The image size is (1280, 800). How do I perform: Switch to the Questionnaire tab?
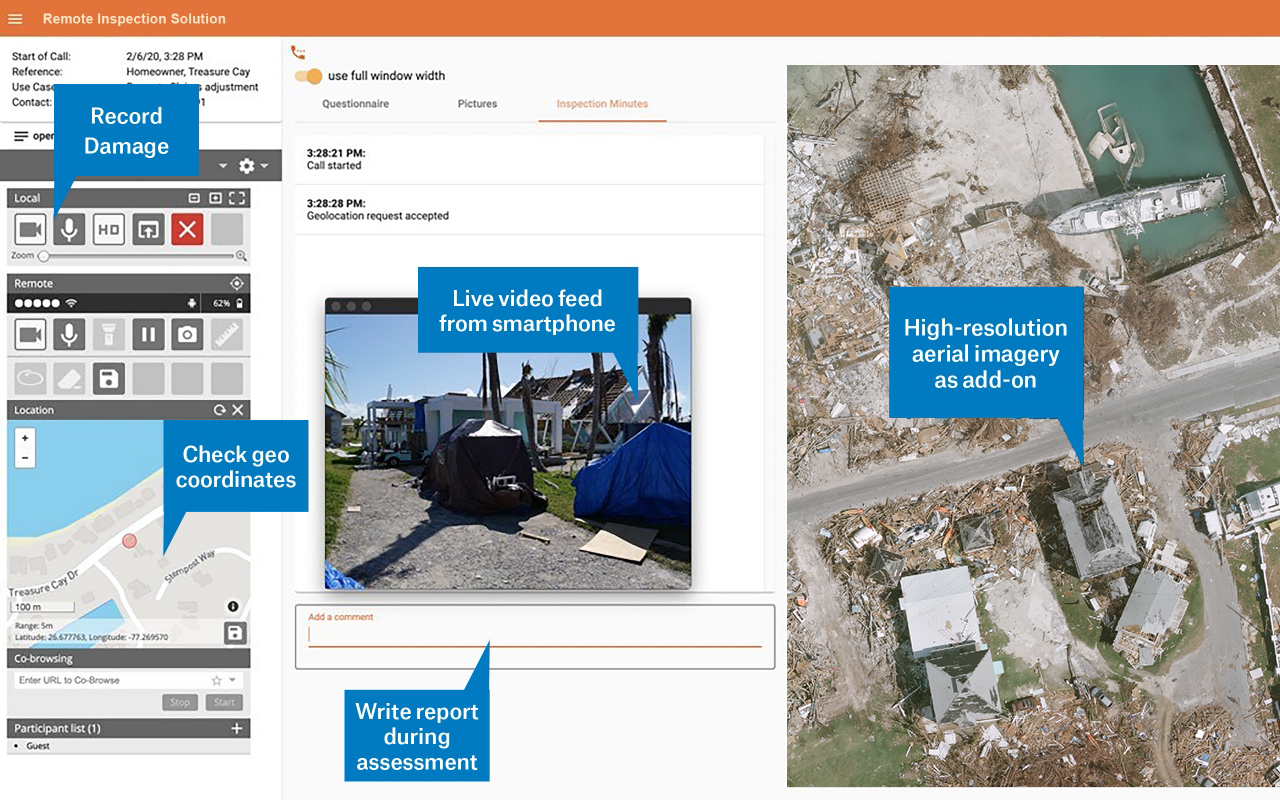(355, 104)
